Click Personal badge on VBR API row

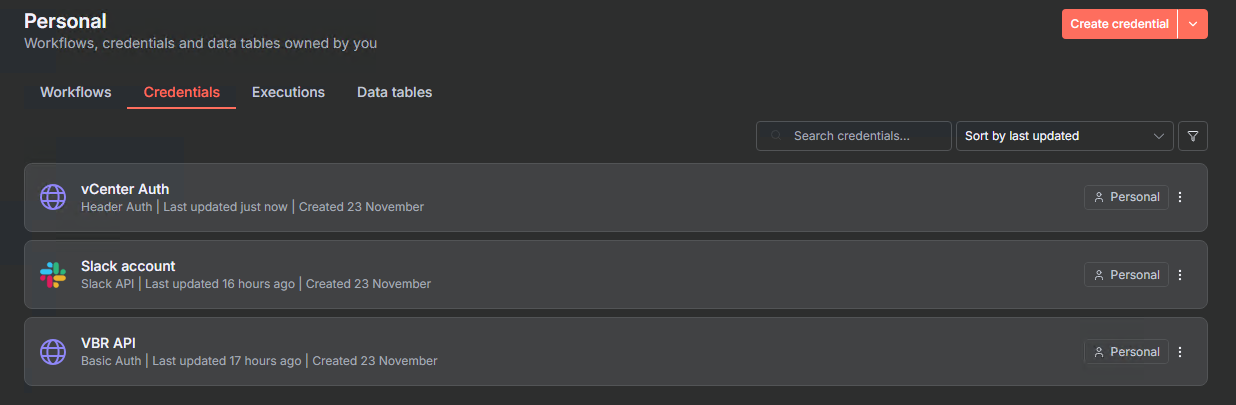1126,352
